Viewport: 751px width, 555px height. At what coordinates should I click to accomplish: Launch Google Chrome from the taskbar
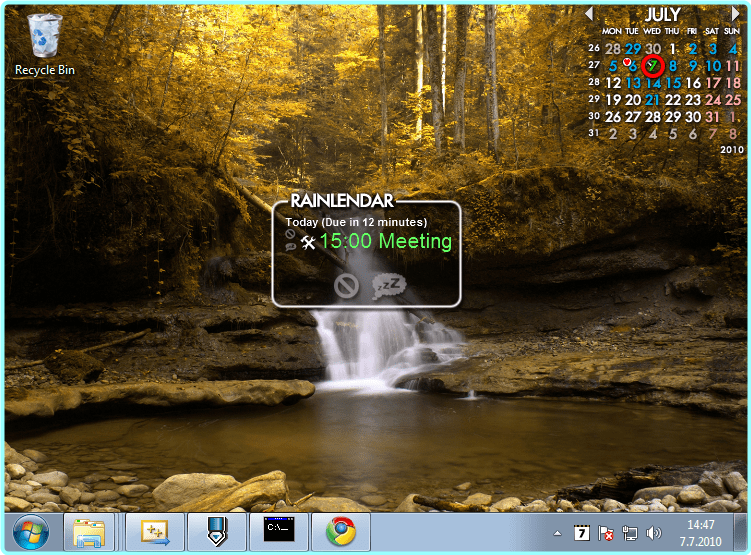point(340,532)
